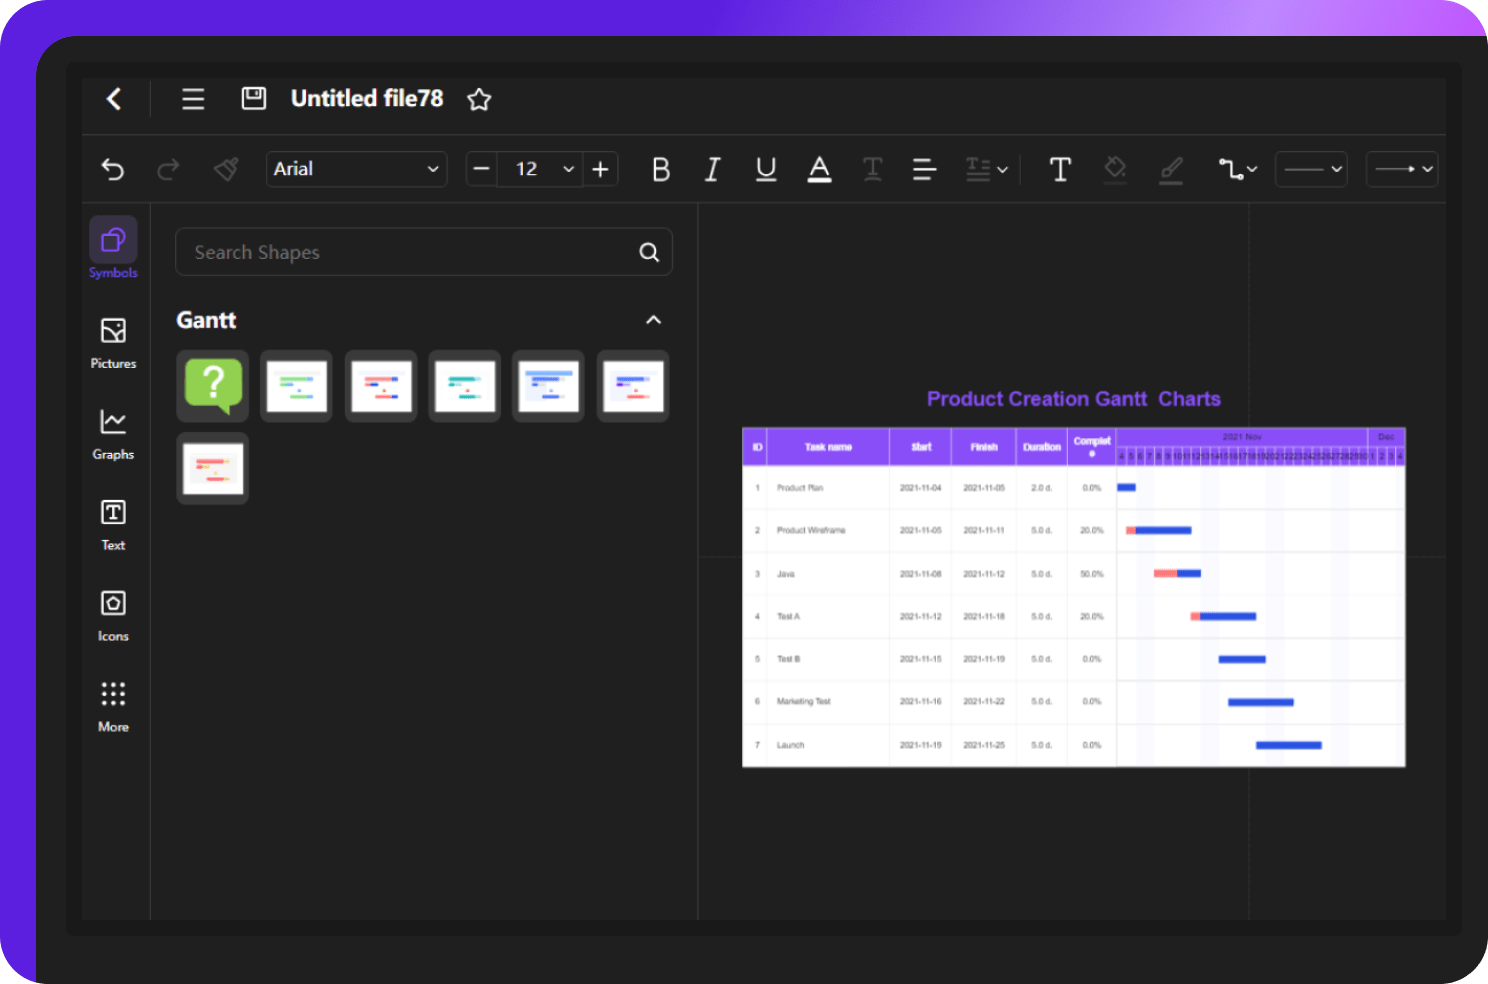This screenshot has width=1488, height=984.
Task: Toggle italic formatting
Action: pos(712,169)
